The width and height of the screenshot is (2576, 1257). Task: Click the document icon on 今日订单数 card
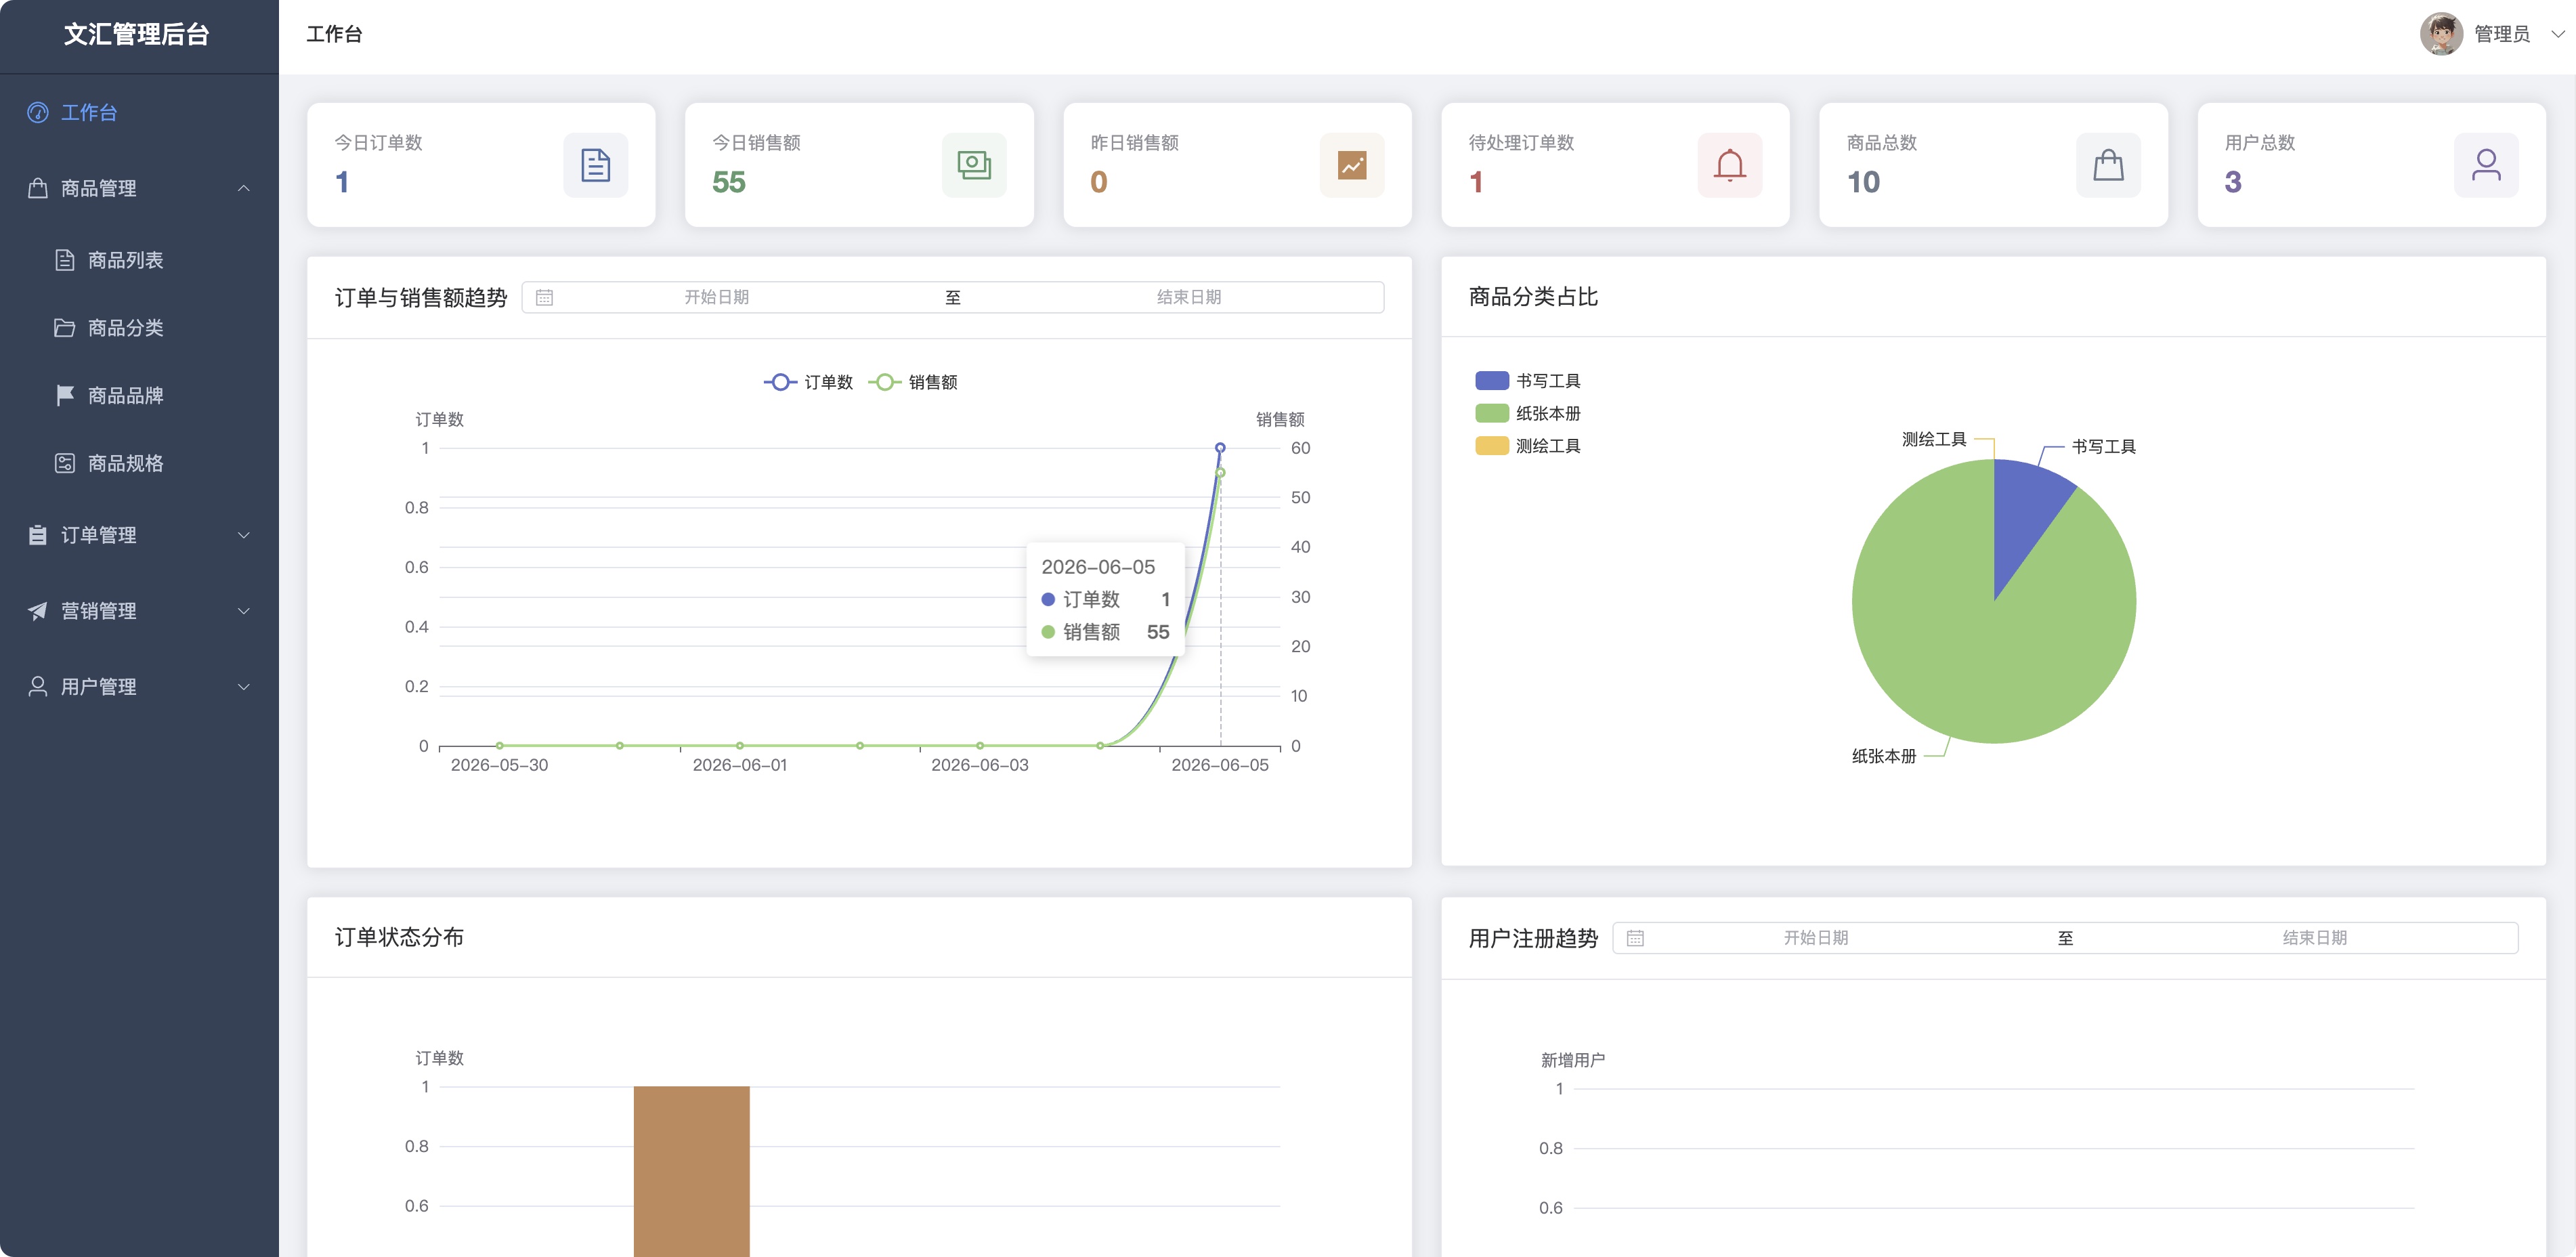point(595,165)
